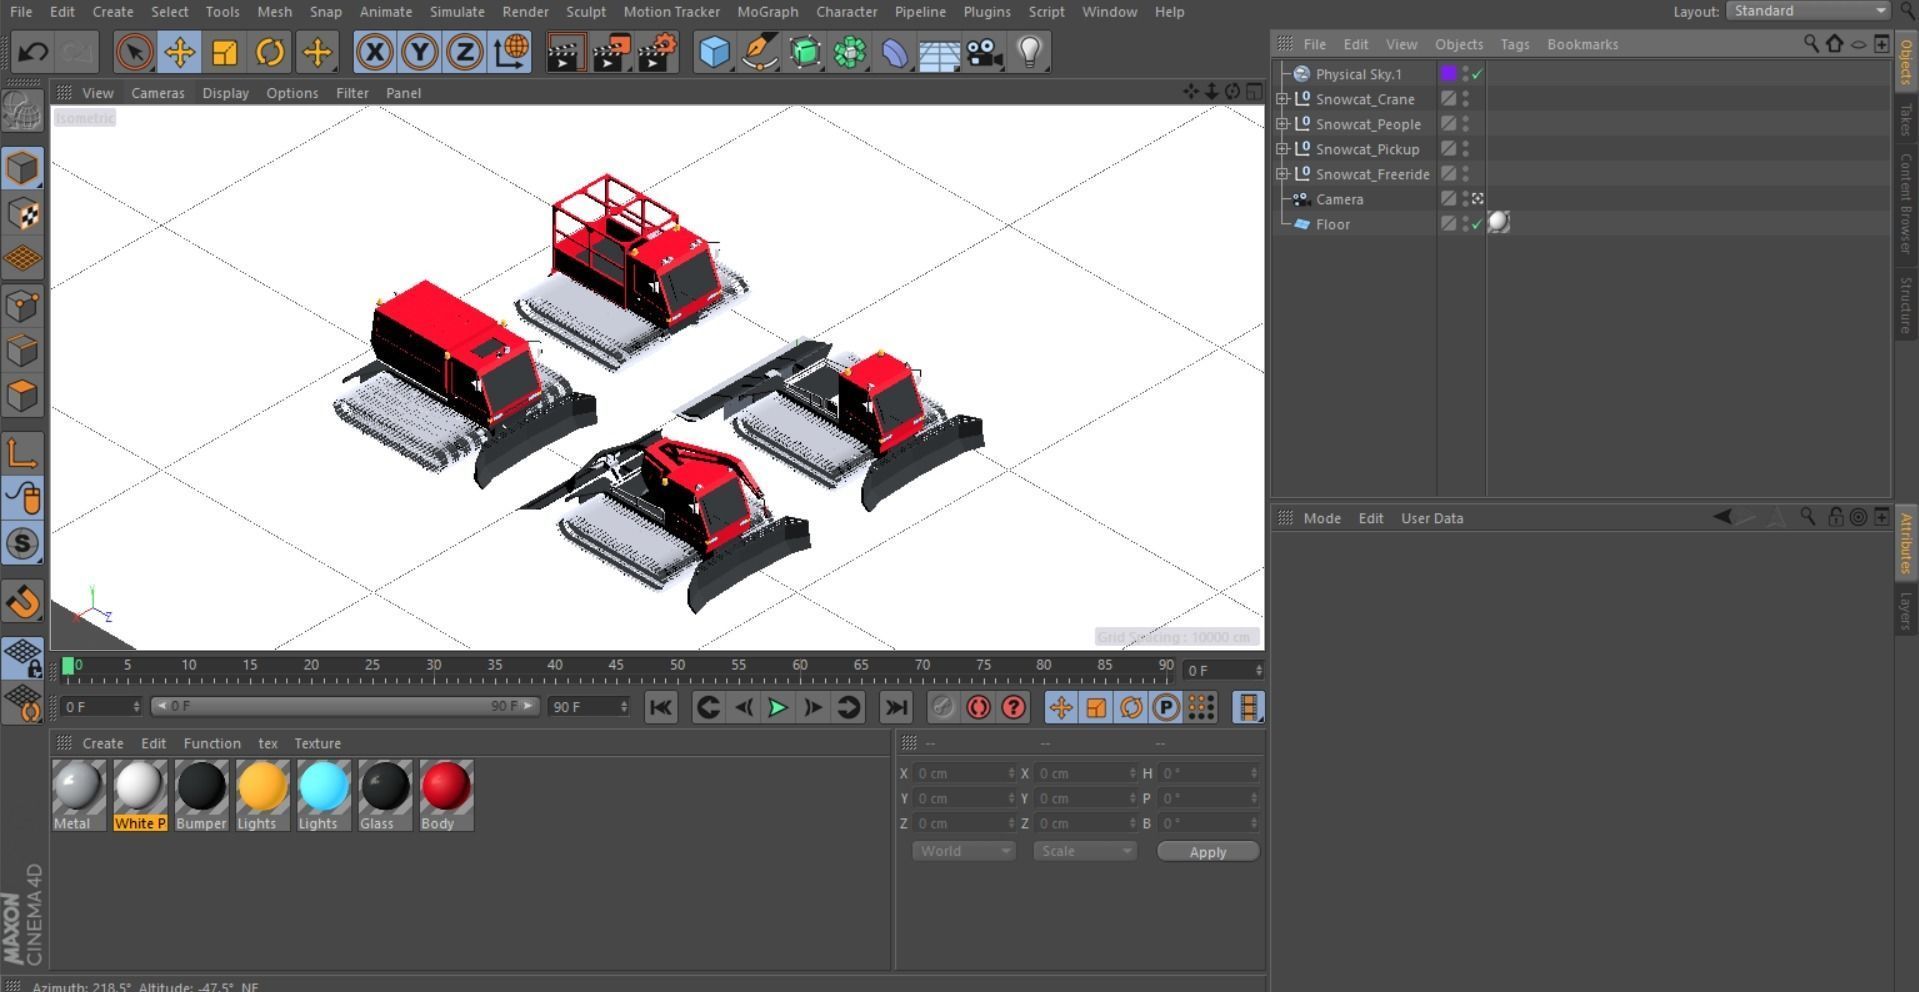
Task: Click the Floor environment icon
Action: pyautogui.click(x=939, y=52)
